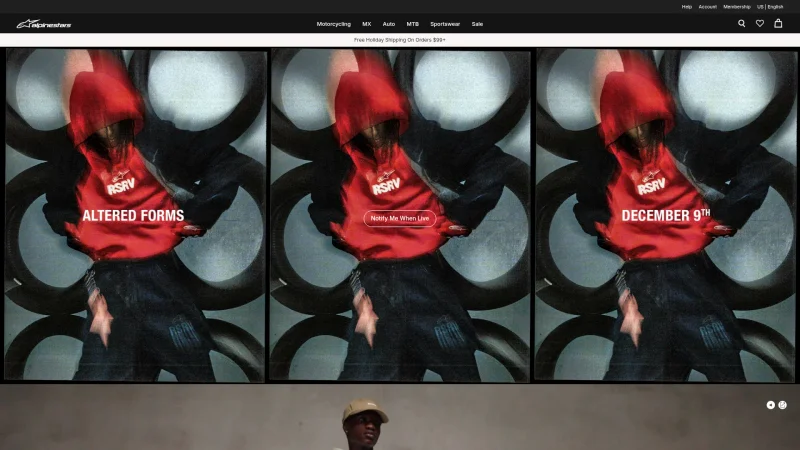Open the Sportswear menu

pyautogui.click(x=445, y=24)
